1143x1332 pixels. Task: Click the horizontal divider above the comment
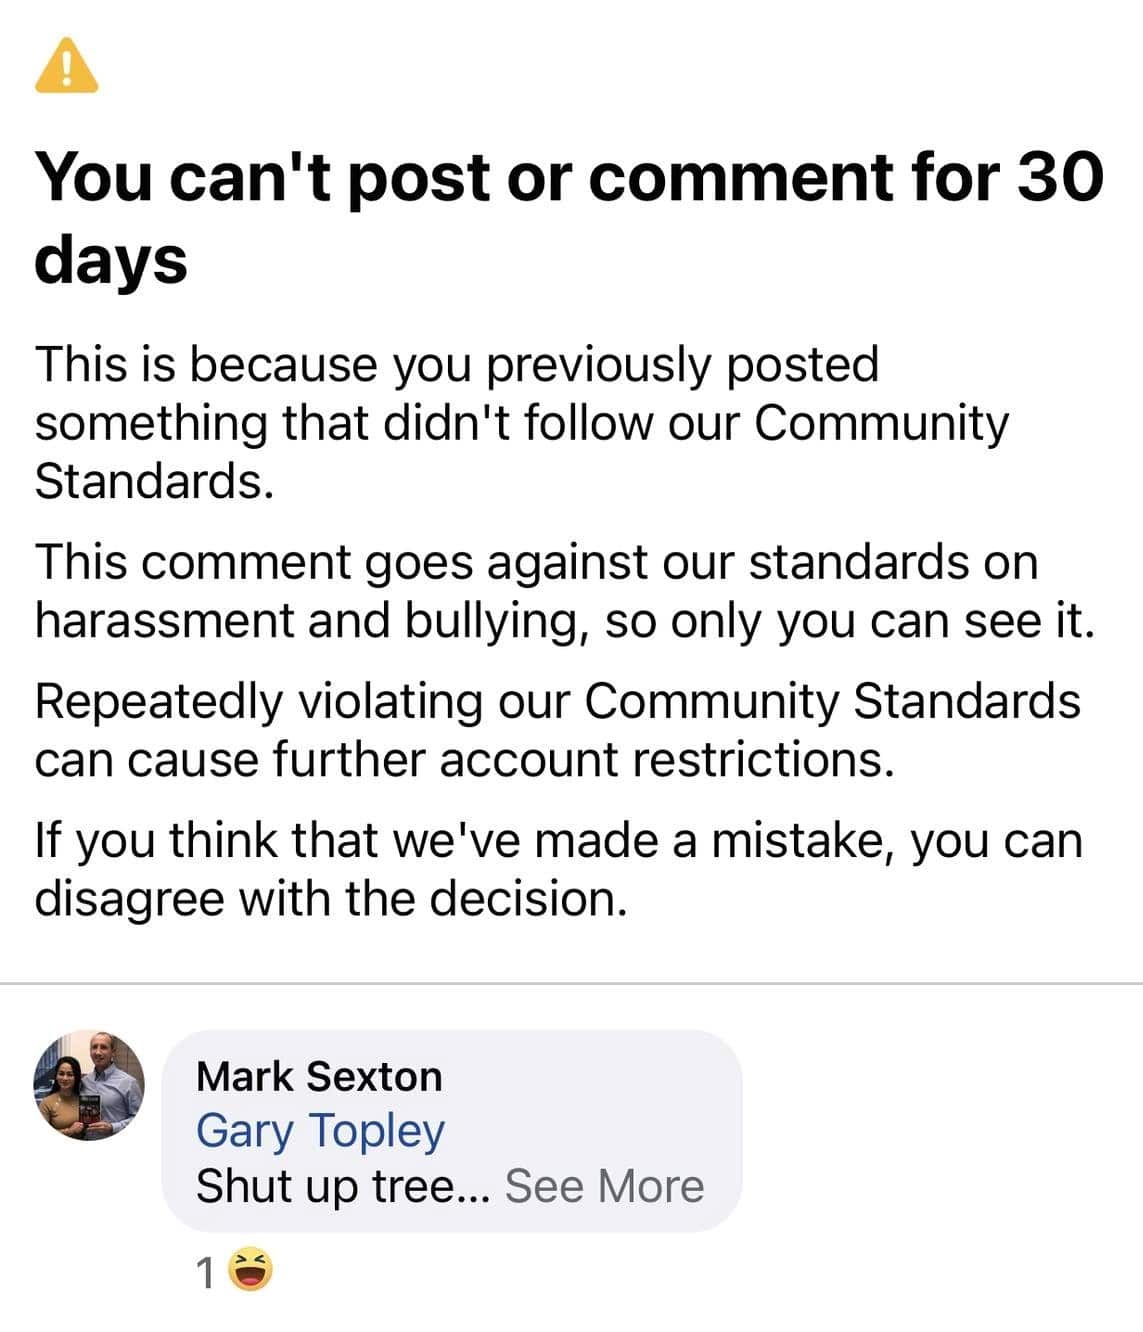[571, 983]
